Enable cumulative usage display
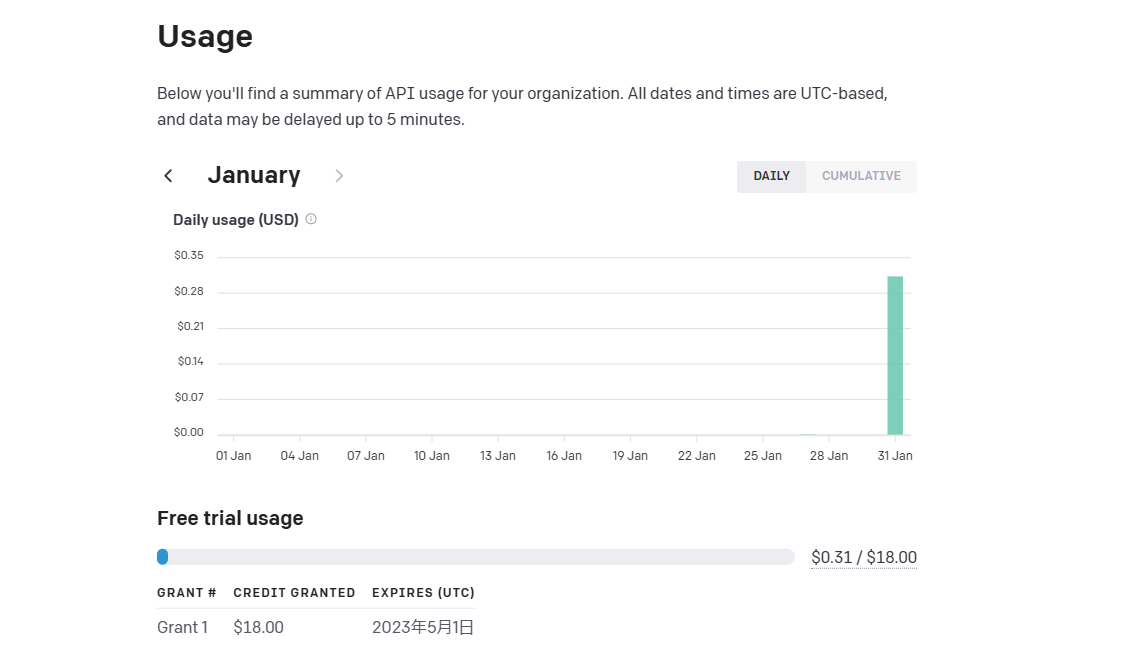This screenshot has height=654, width=1132. pyautogui.click(x=861, y=176)
